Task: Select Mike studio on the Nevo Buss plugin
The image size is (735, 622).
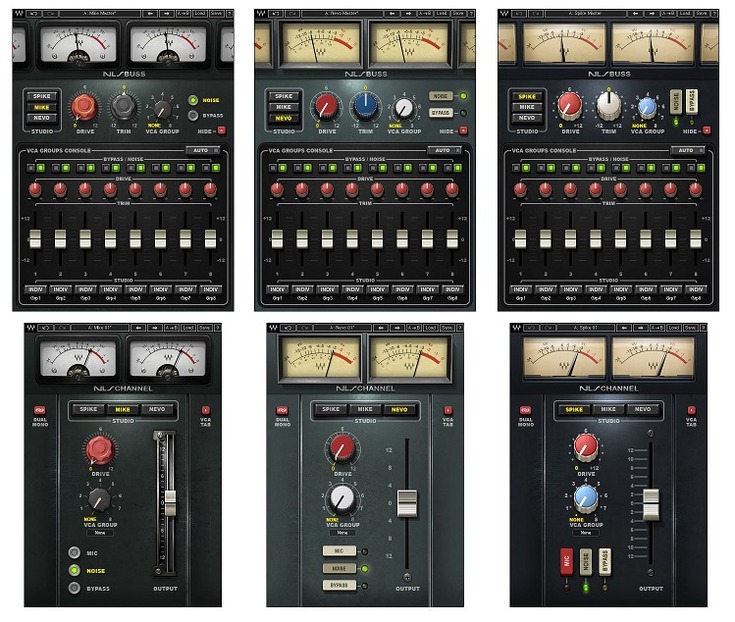Action: coord(284,107)
